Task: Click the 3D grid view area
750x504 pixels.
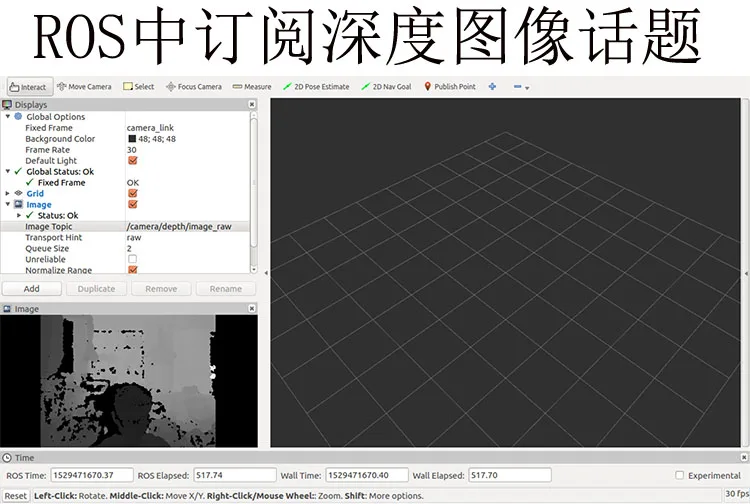Action: tap(505, 273)
